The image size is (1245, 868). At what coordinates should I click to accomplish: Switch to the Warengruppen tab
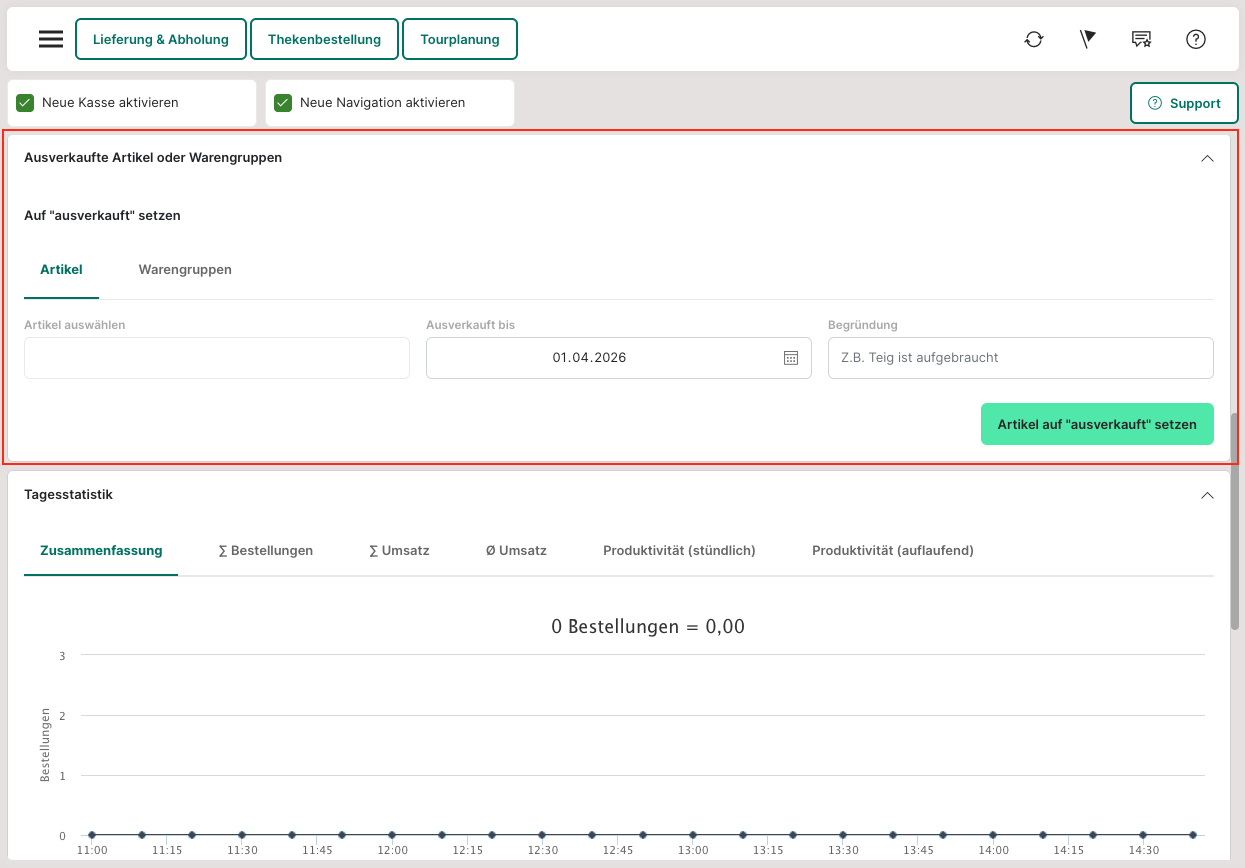[185, 270]
